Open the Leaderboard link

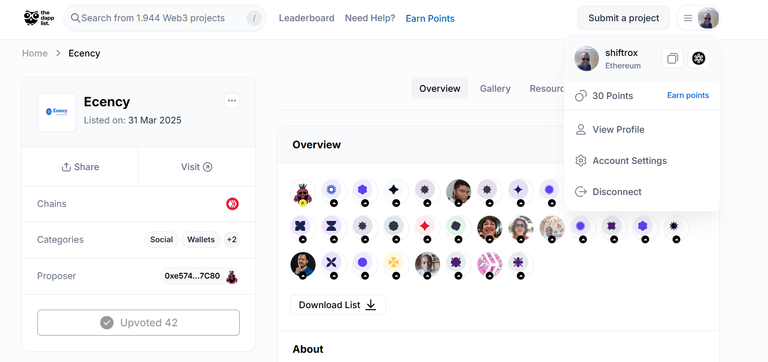coord(307,18)
